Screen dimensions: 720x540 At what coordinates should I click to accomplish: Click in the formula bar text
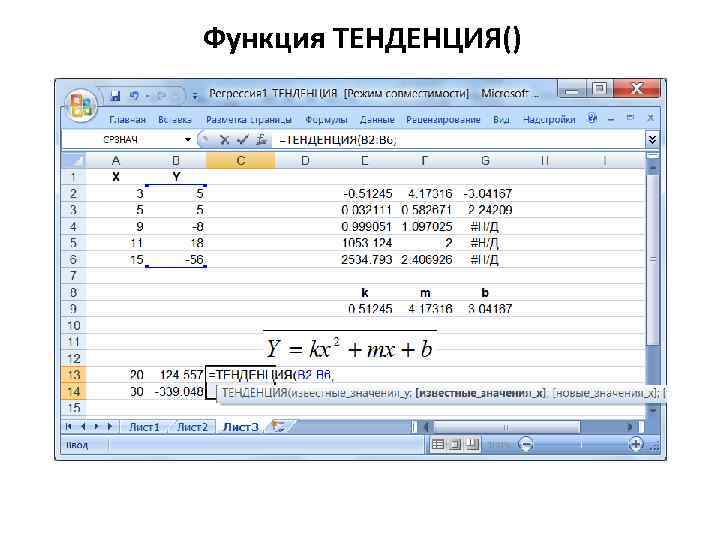458,140
